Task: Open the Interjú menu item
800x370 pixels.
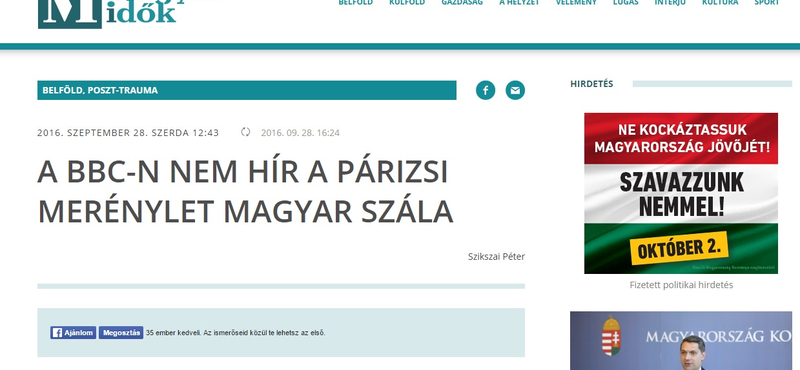Action: pyautogui.click(x=670, y=3)
